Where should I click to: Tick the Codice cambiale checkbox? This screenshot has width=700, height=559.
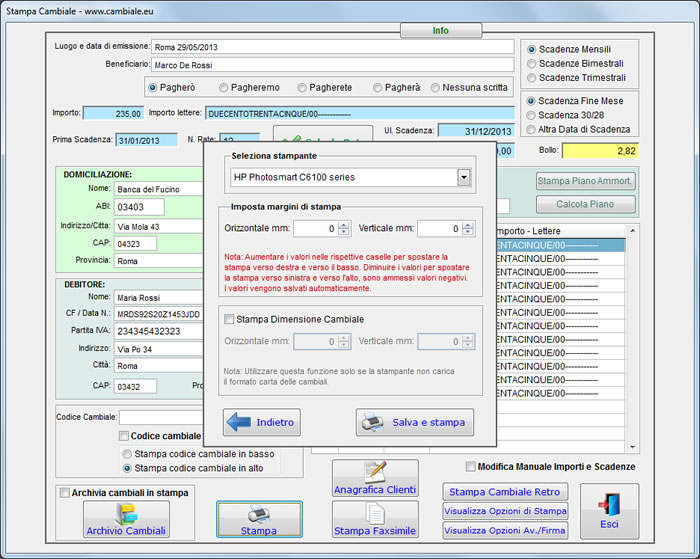coord(124,436)
